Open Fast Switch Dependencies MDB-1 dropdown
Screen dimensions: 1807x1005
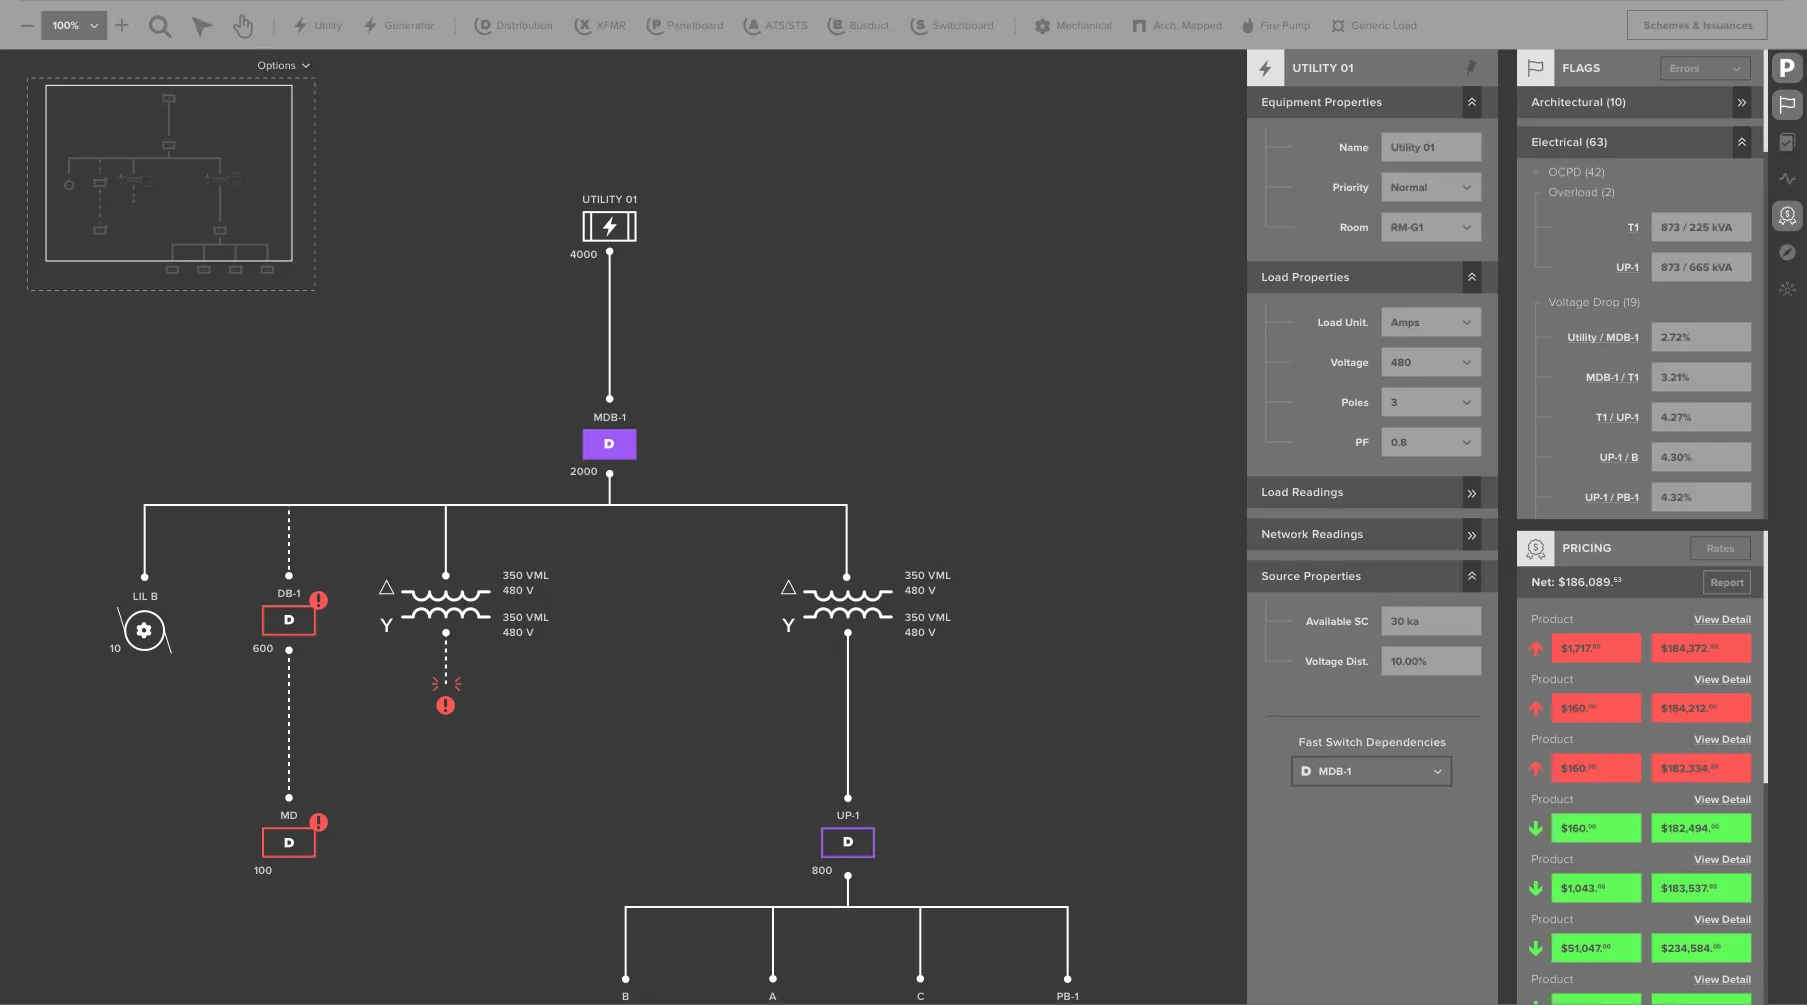pyautogui.click(x=1371, y=771)
